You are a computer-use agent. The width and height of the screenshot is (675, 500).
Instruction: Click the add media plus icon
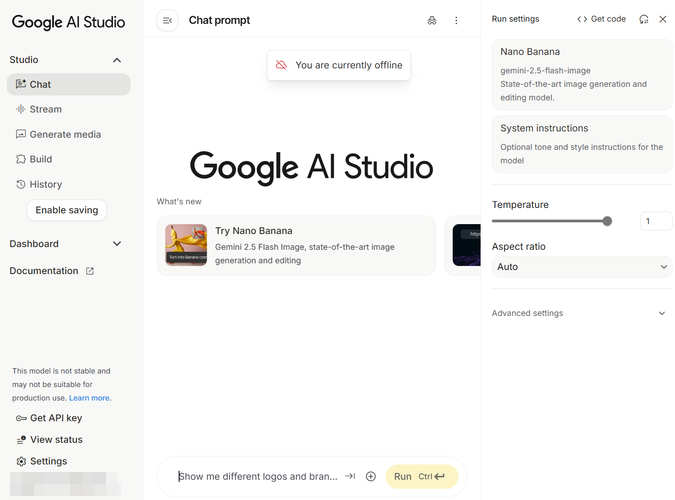point(371,476)
